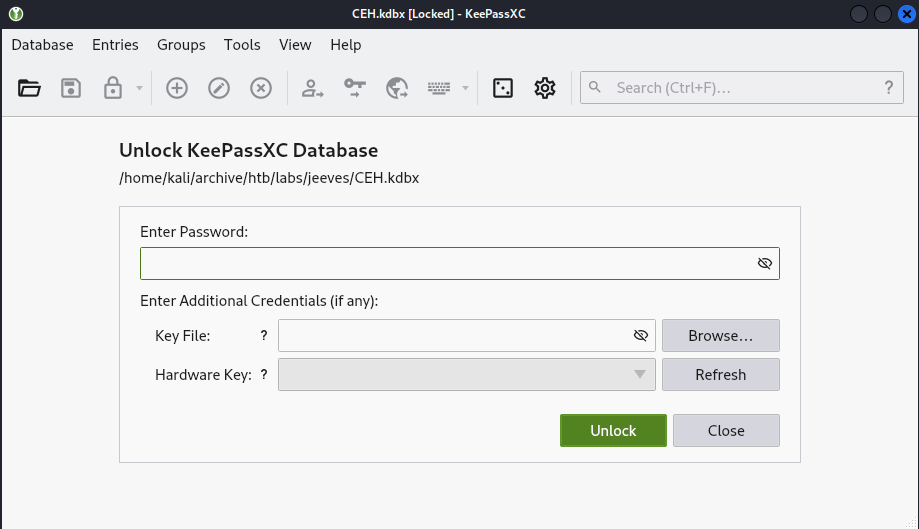Image resolution: width=919 pixels, height=529 pixels.
Task: Expand the auto-type keyboard dropdown arrow
Action: click(x=465, y=88)
